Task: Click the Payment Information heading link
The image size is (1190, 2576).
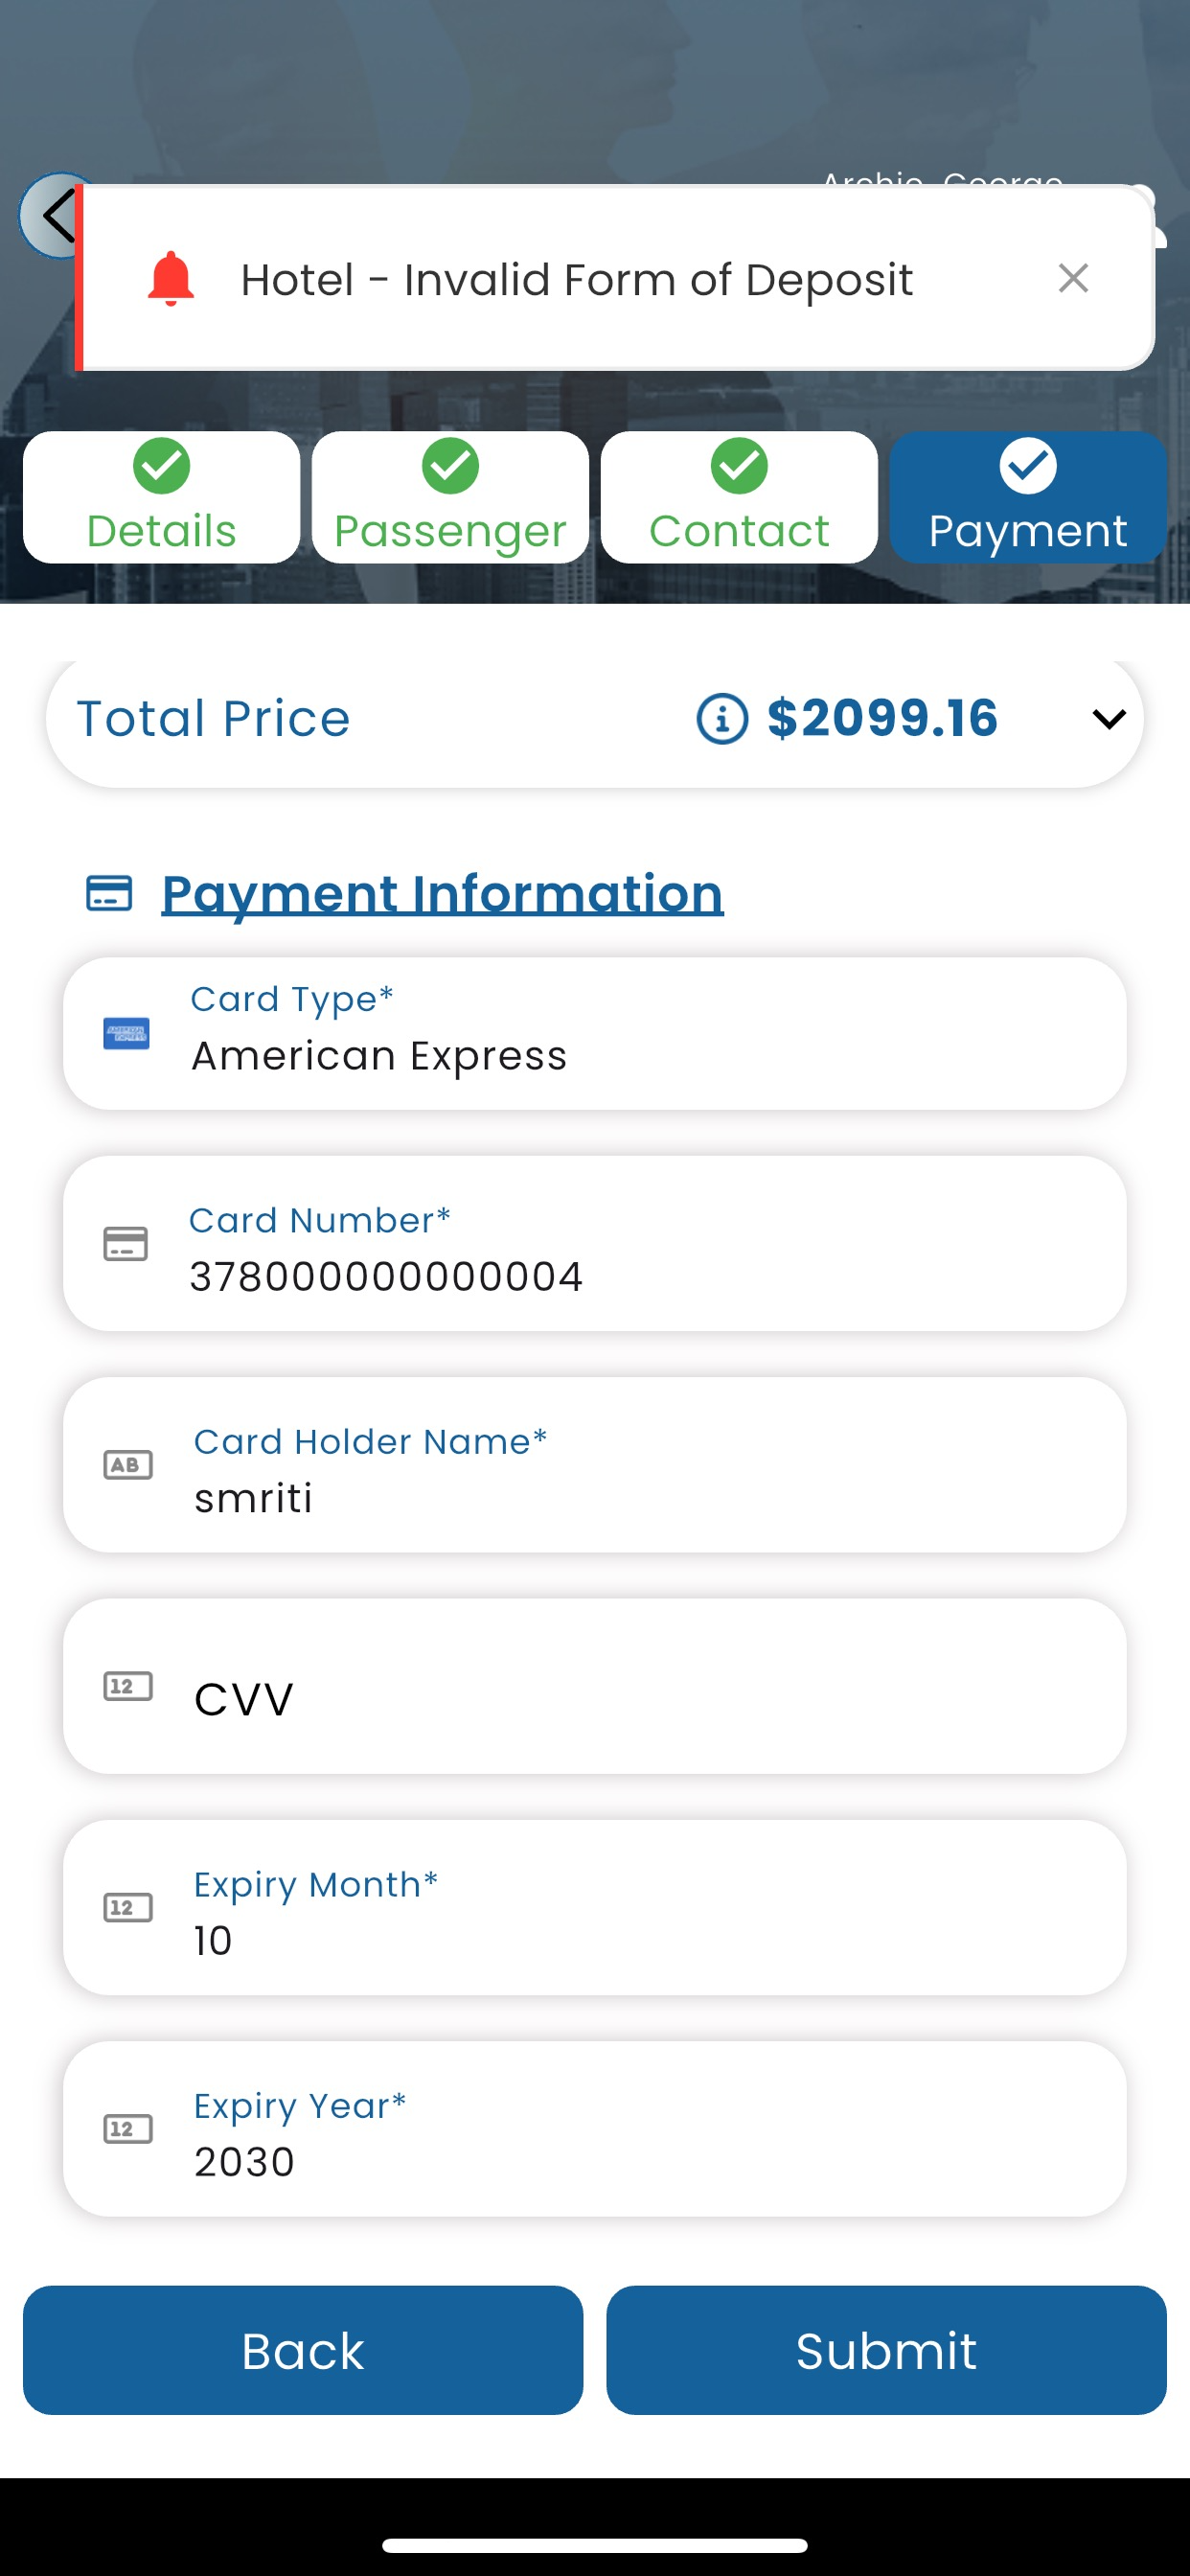Action: point(442,893)
